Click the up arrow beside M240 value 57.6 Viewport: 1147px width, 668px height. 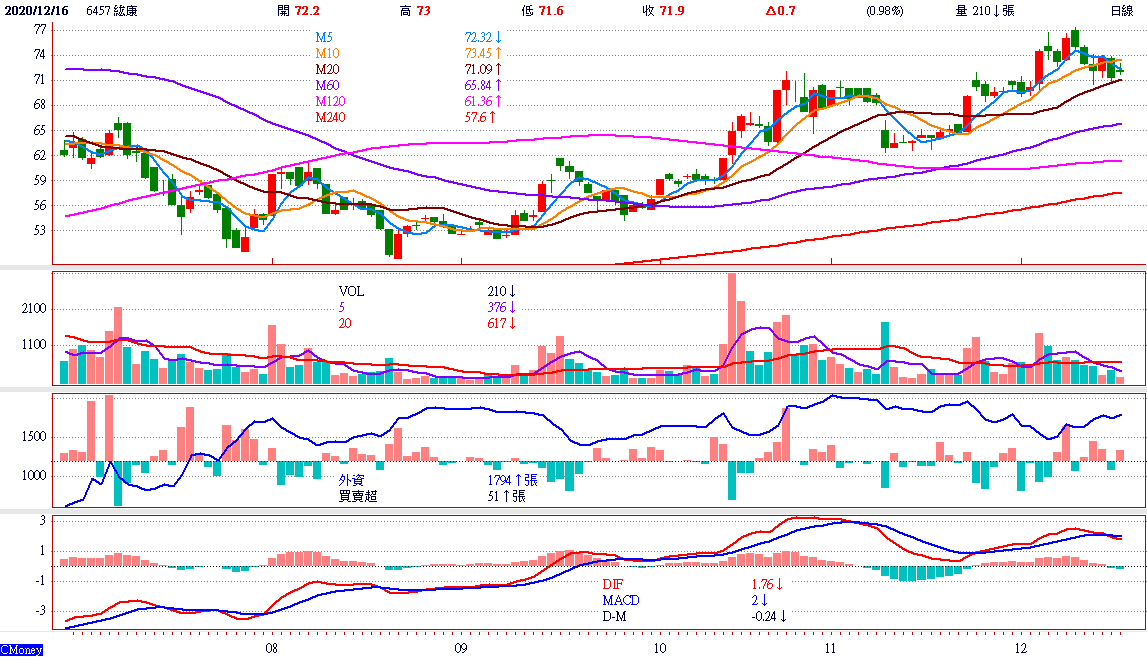492,118
